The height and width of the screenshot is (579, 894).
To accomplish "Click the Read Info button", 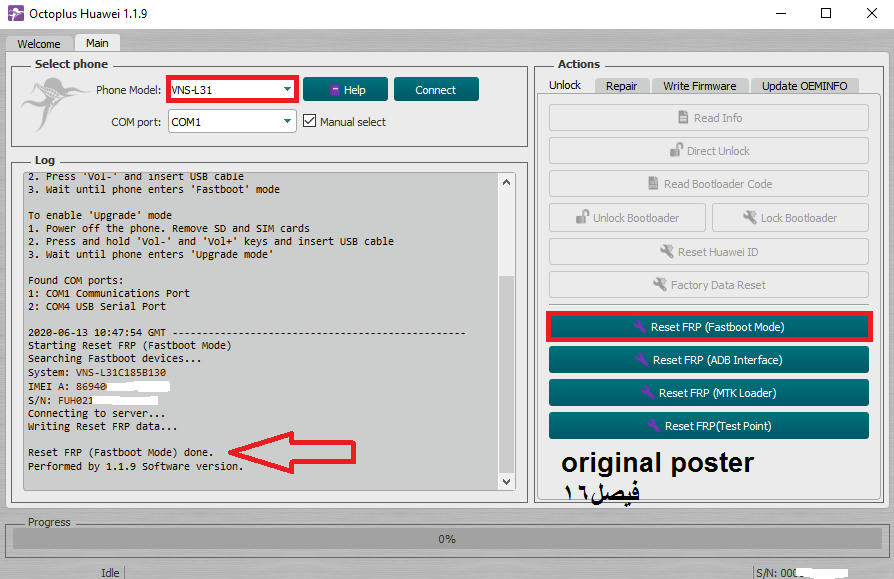I will pyautogui.click(x=709, y=117).
